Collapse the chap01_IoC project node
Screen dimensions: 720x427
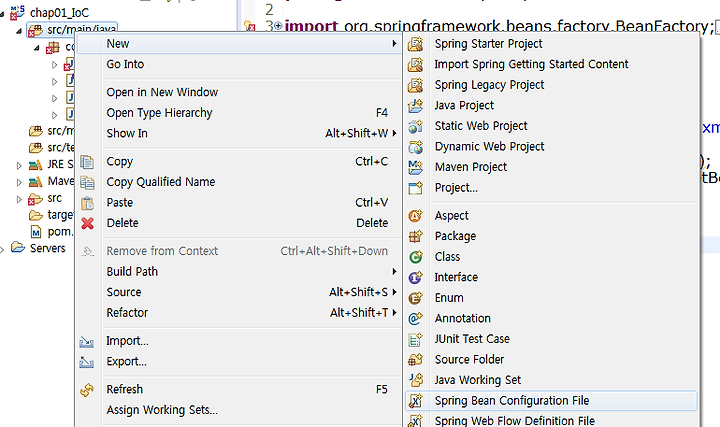click(2, 14)
